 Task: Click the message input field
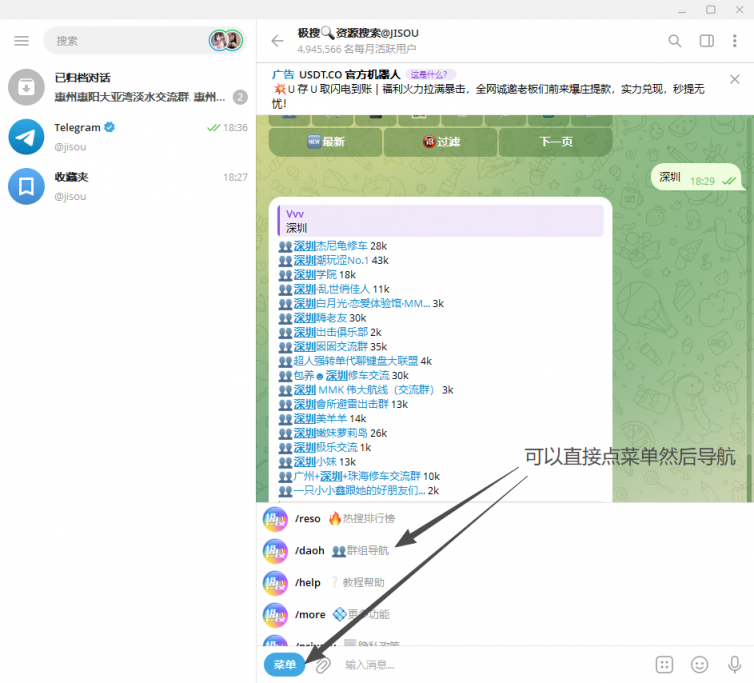[x=490, y=665]
